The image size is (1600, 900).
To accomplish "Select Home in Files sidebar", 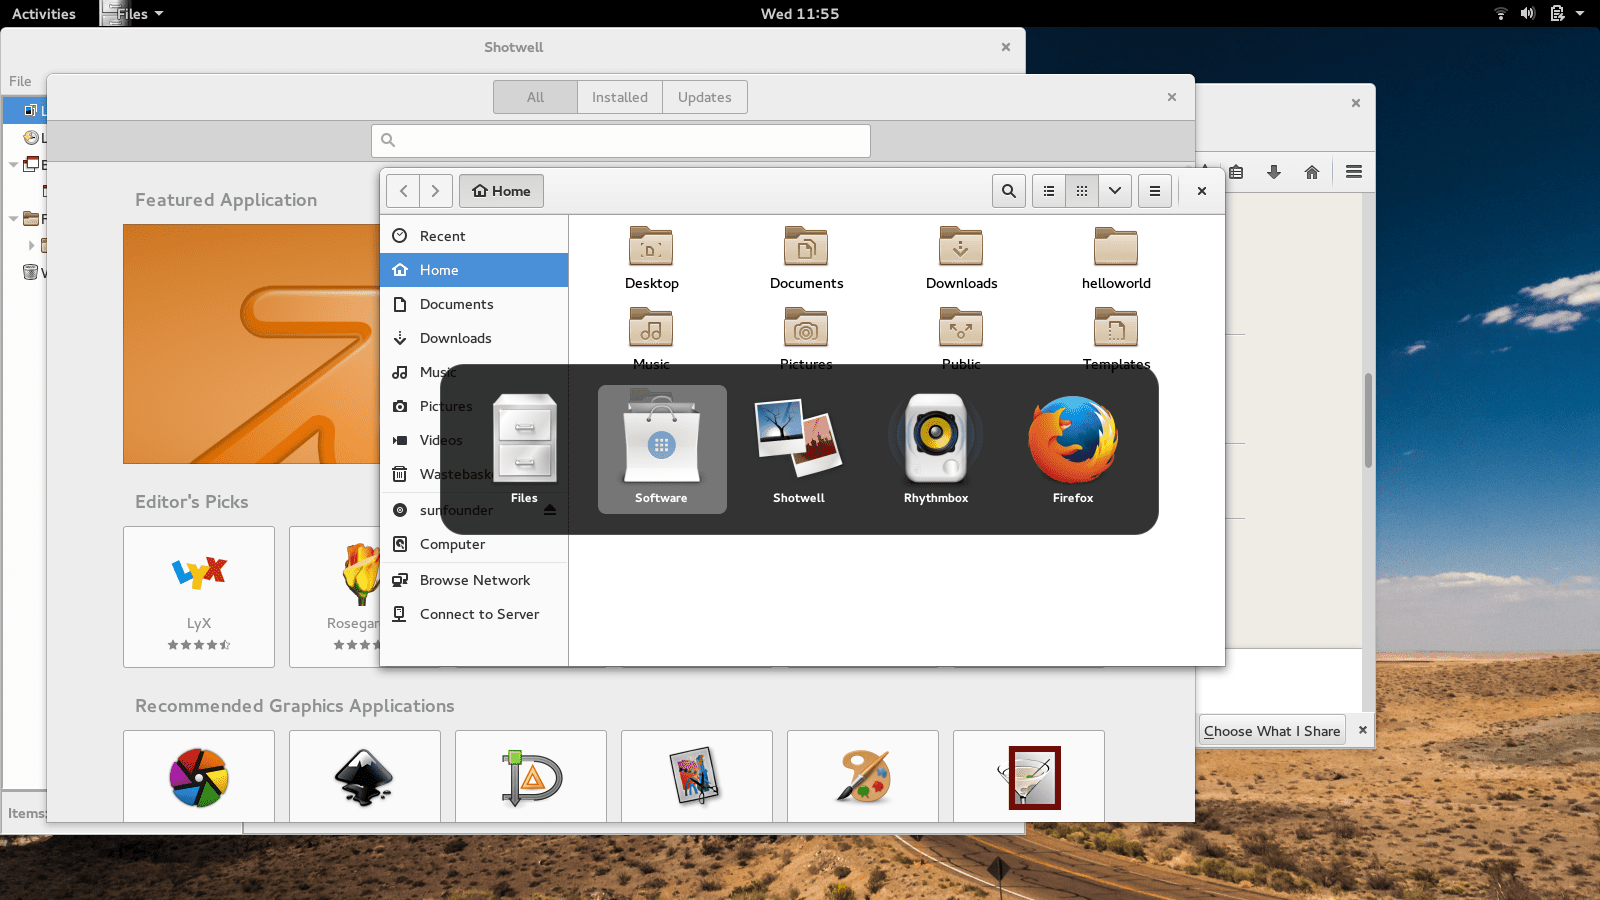I will pyautogui.click(x=474, y=270).
